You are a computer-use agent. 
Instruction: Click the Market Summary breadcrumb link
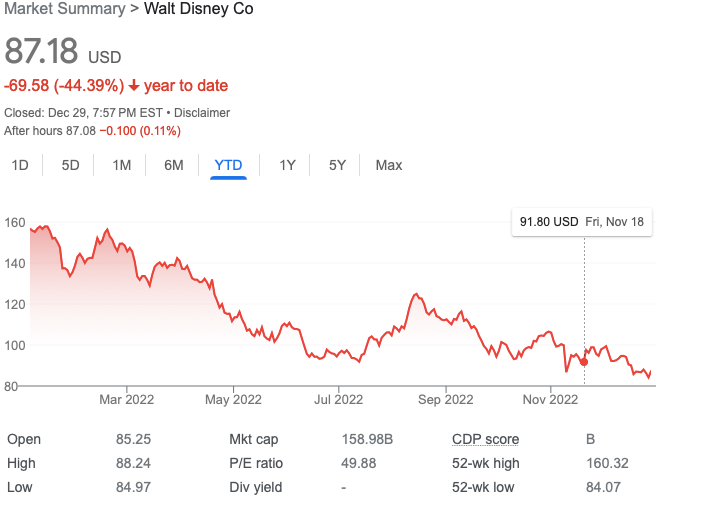(65, 9)
